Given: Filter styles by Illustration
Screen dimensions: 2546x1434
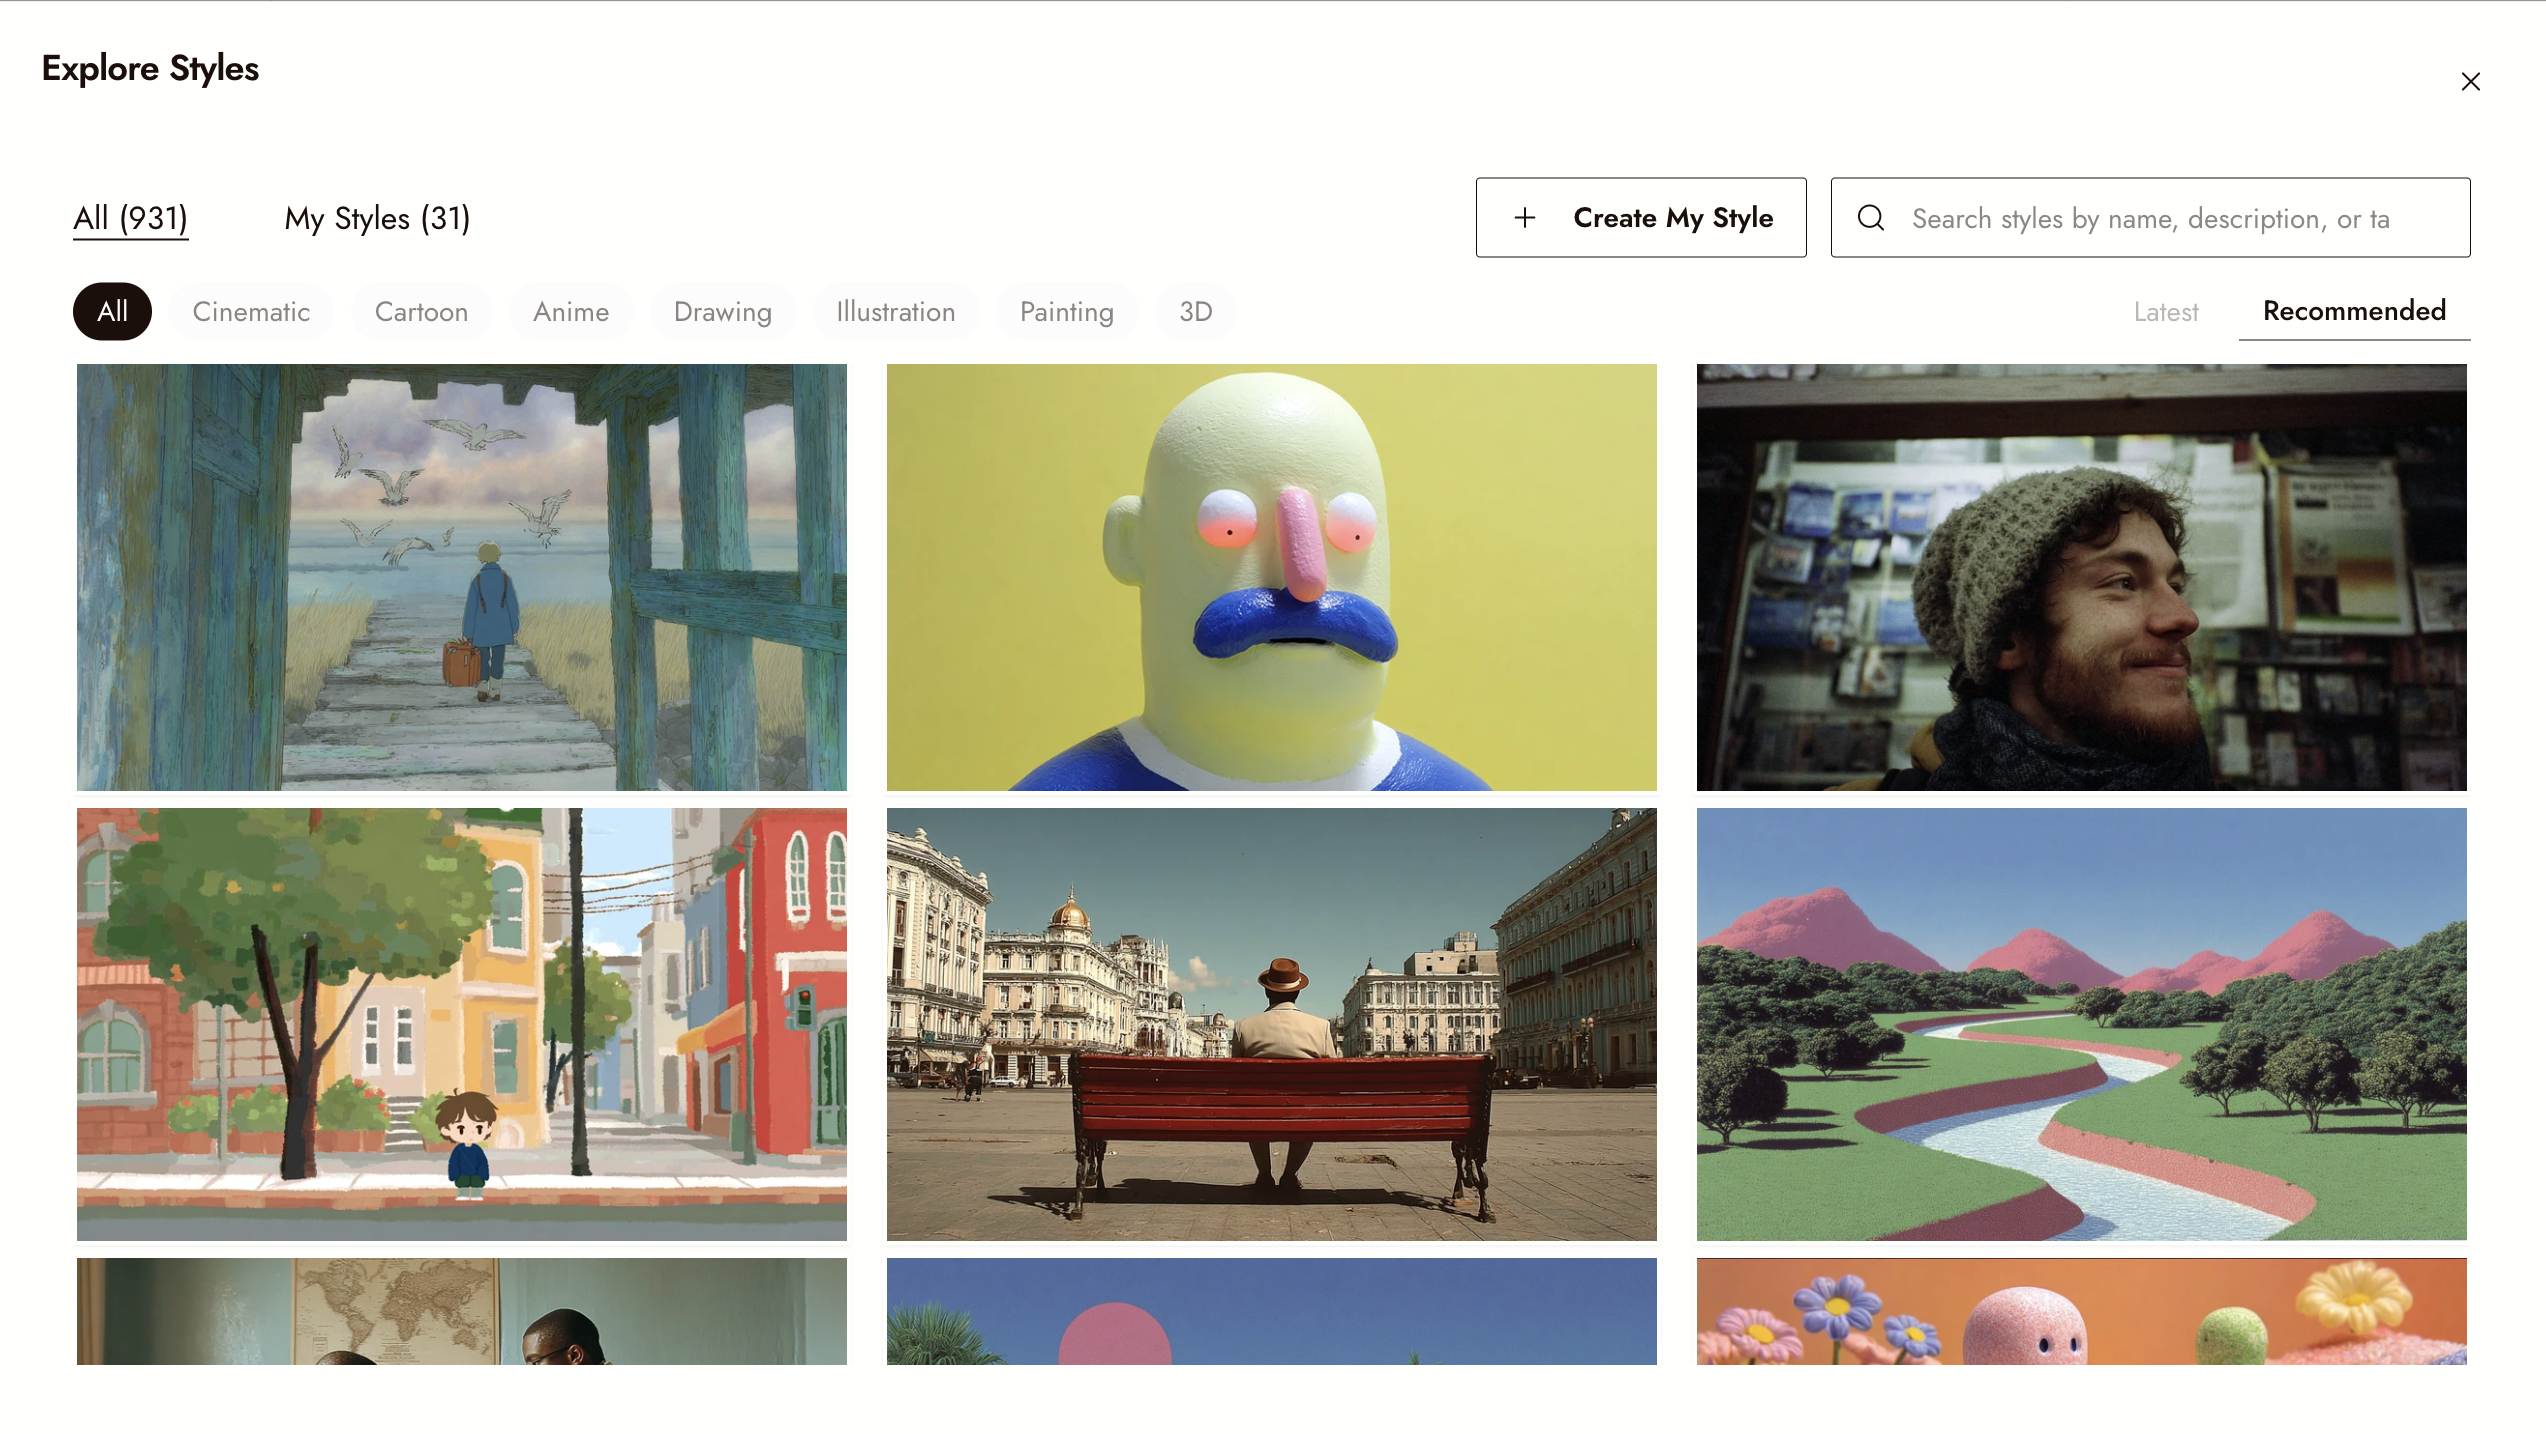Looking at the screenshot, I should click(896, 312).
